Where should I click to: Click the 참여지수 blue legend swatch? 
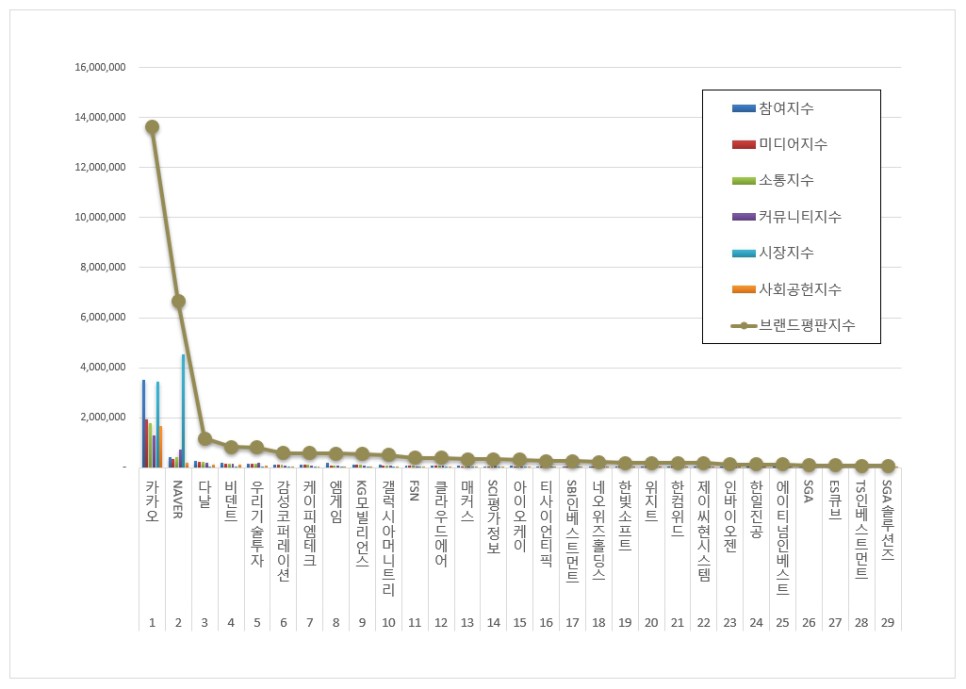click(744, 108)
